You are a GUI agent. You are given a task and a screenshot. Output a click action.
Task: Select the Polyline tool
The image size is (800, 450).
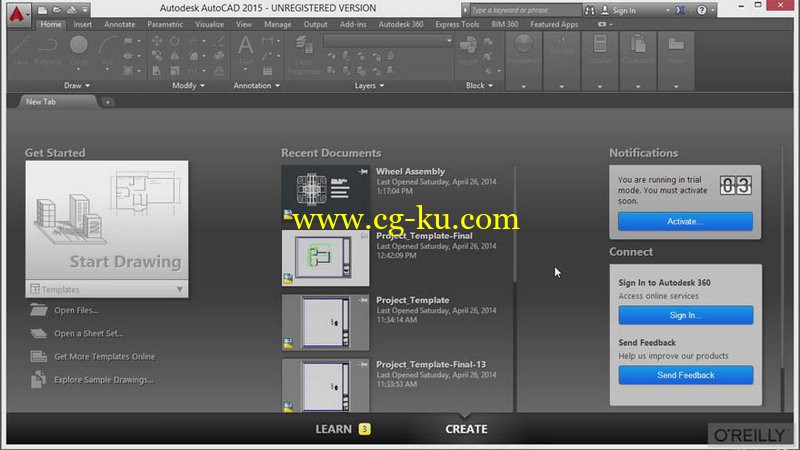pos(47,50)
